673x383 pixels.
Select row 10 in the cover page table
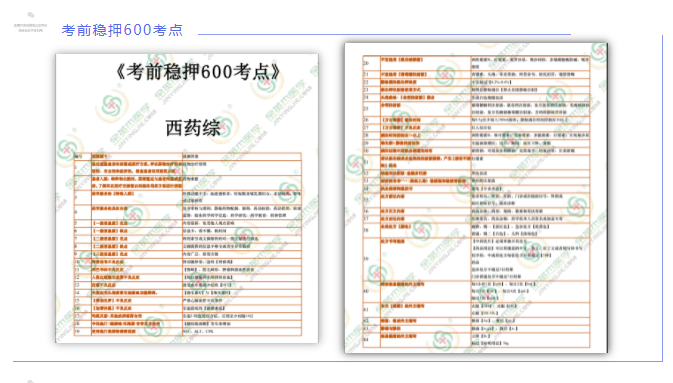(x=188, y=261)
